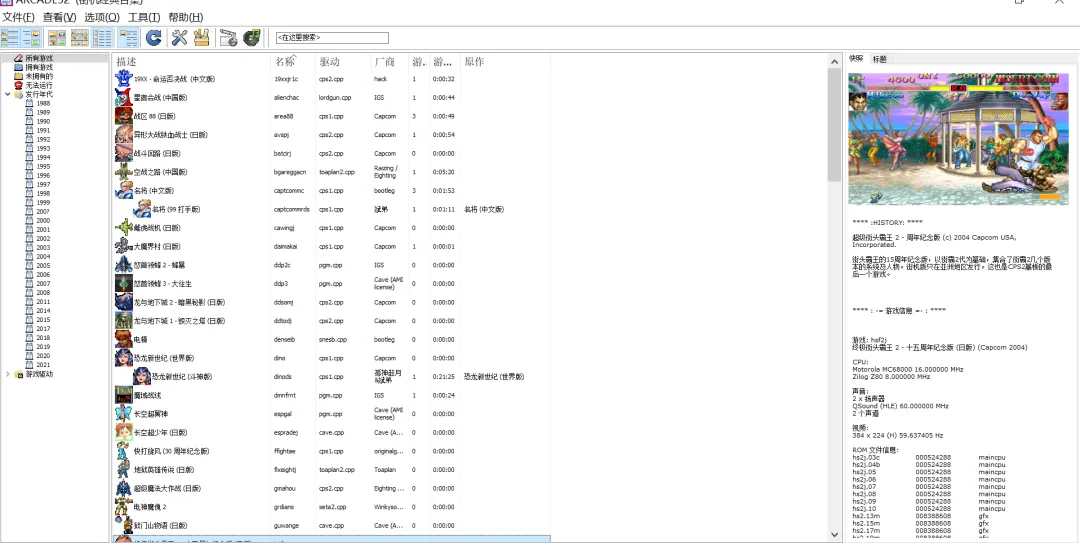Switch to the 快照 tab

click(x=856, y=59)
